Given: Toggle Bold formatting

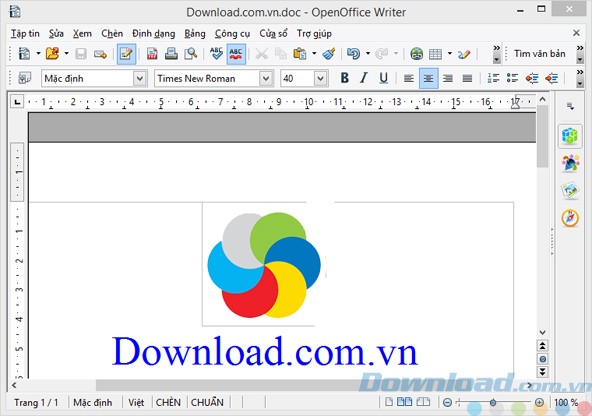Looking at the screenshot, I should [344, 78].
